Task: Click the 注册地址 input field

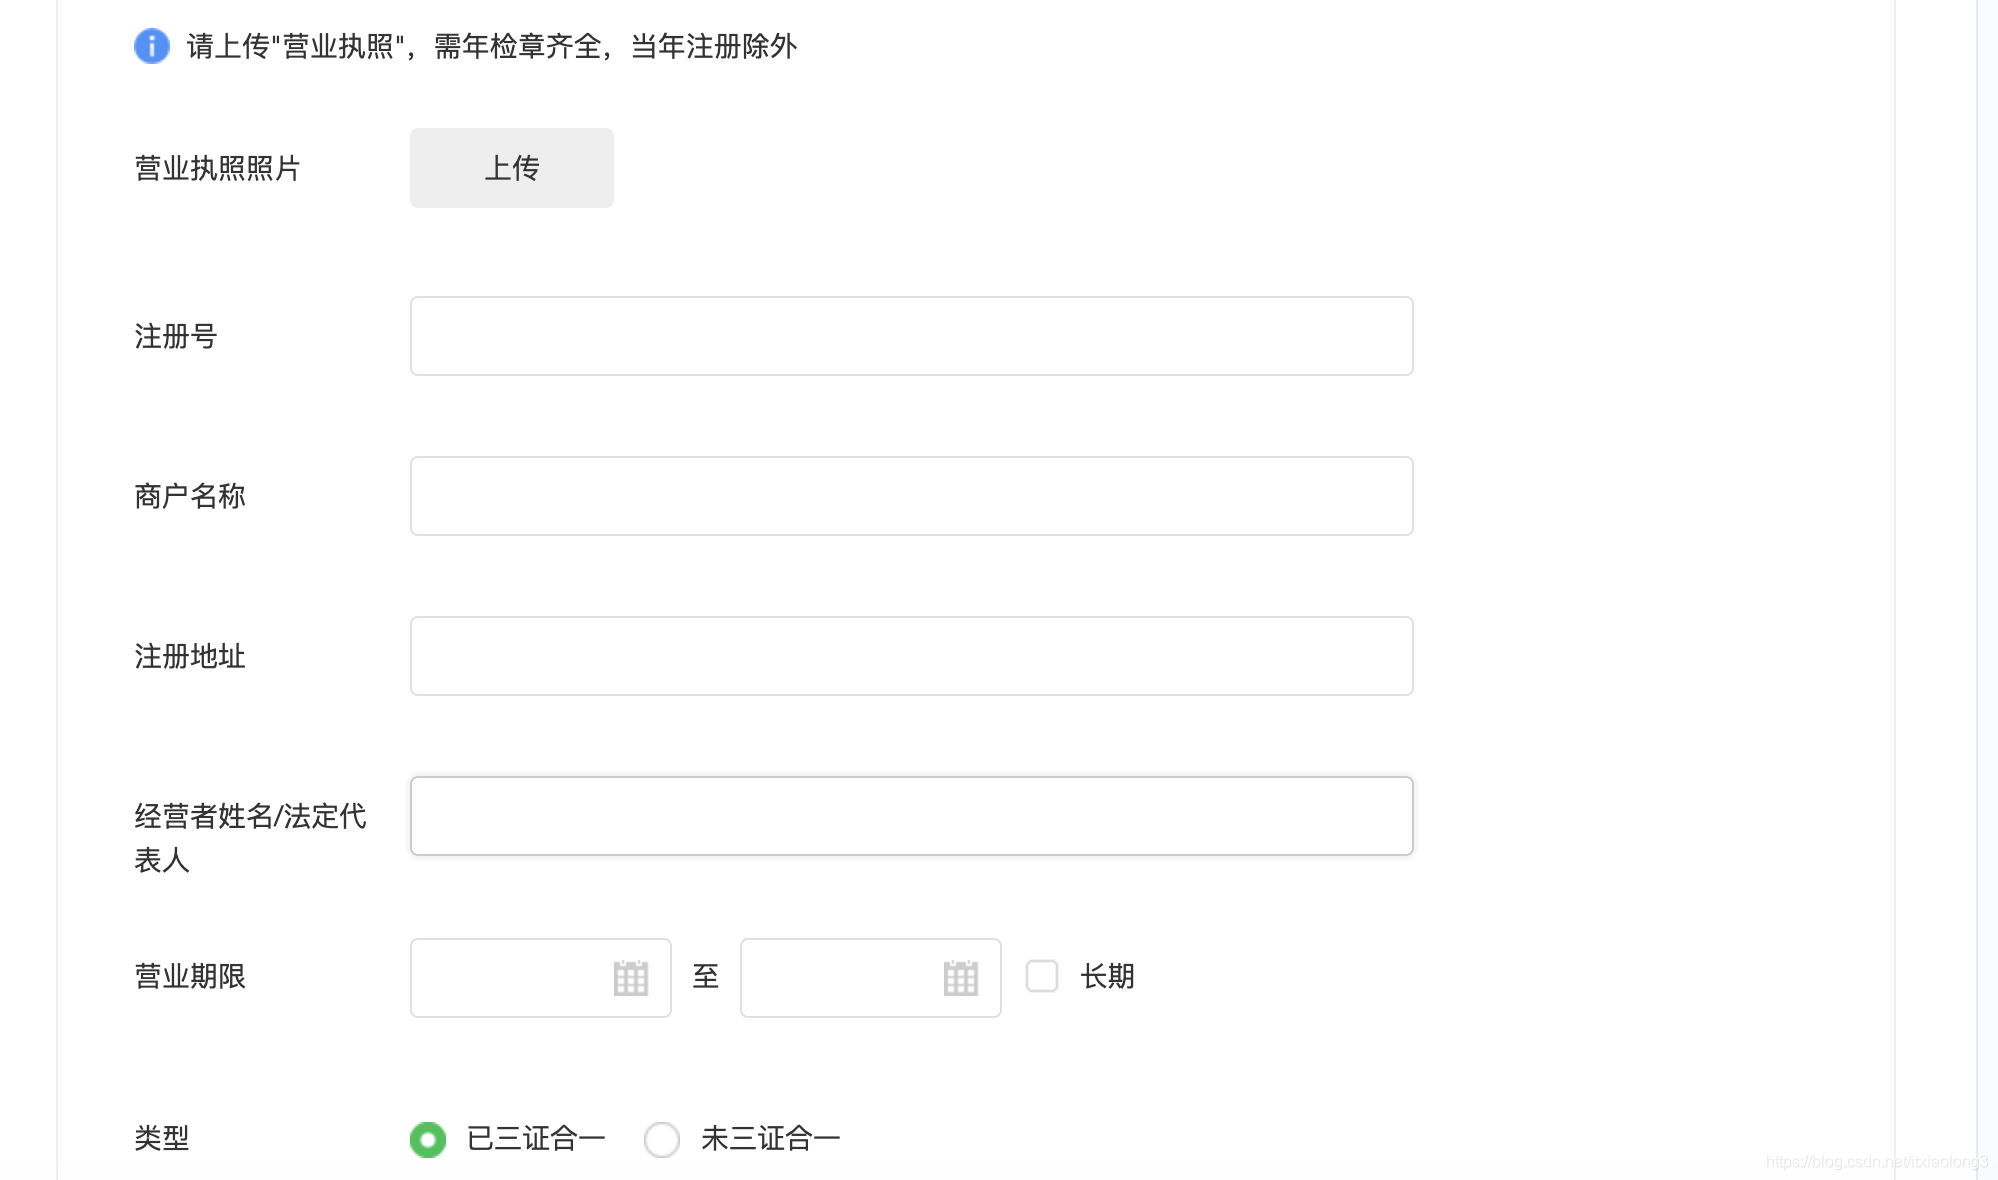Action: coord(912,656)
